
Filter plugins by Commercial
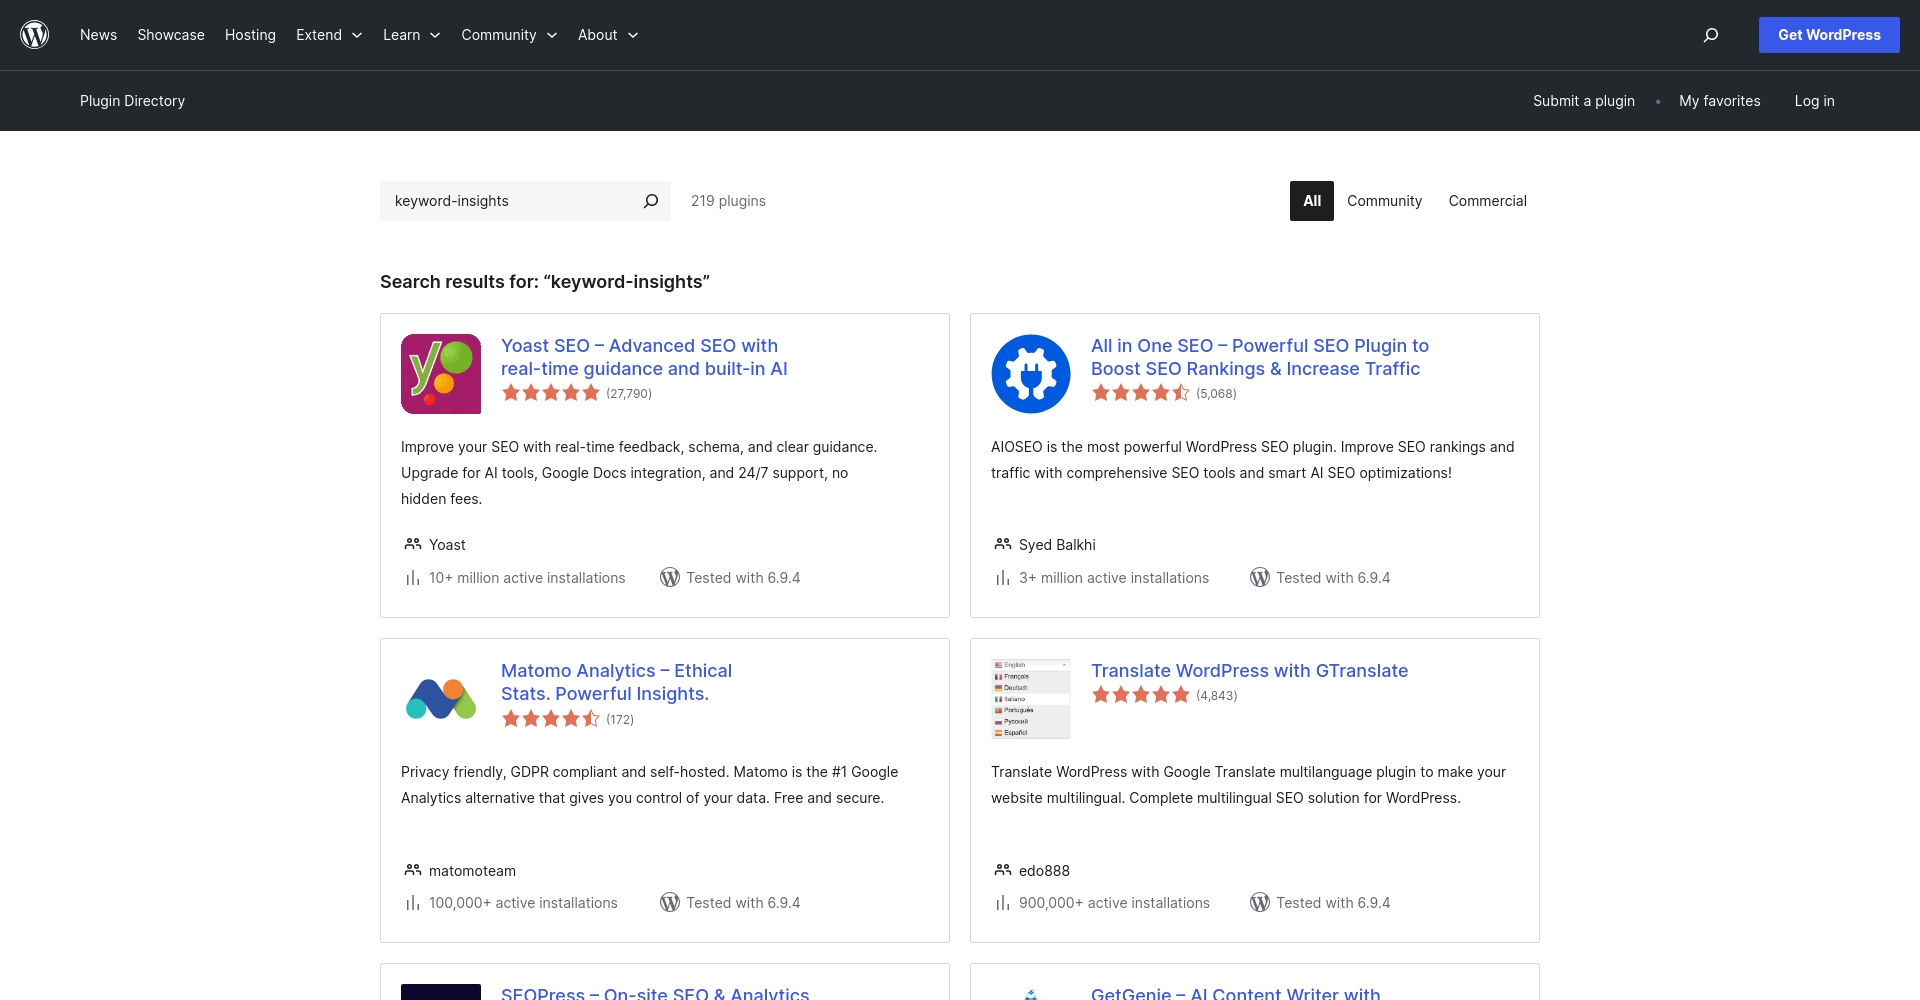pyautogui.click(x=1487, y=201)
